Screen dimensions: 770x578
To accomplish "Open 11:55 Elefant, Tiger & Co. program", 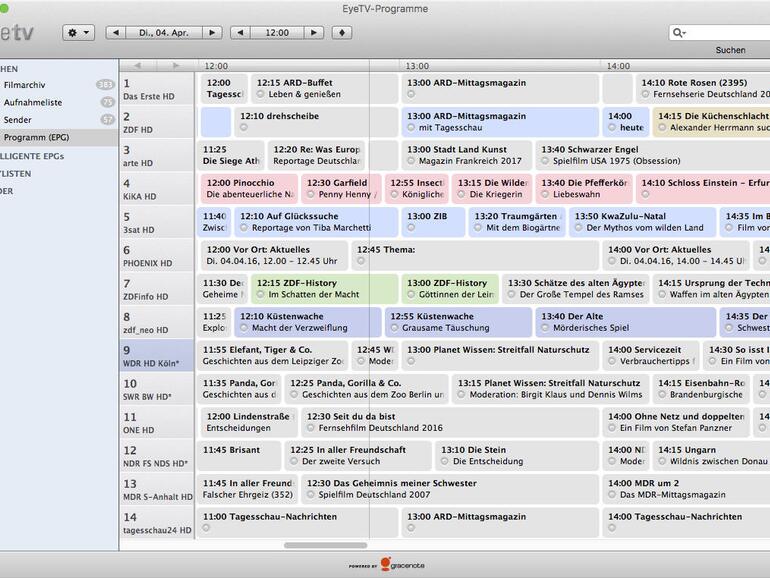I will pyautogui.click(x=273, y=356).
